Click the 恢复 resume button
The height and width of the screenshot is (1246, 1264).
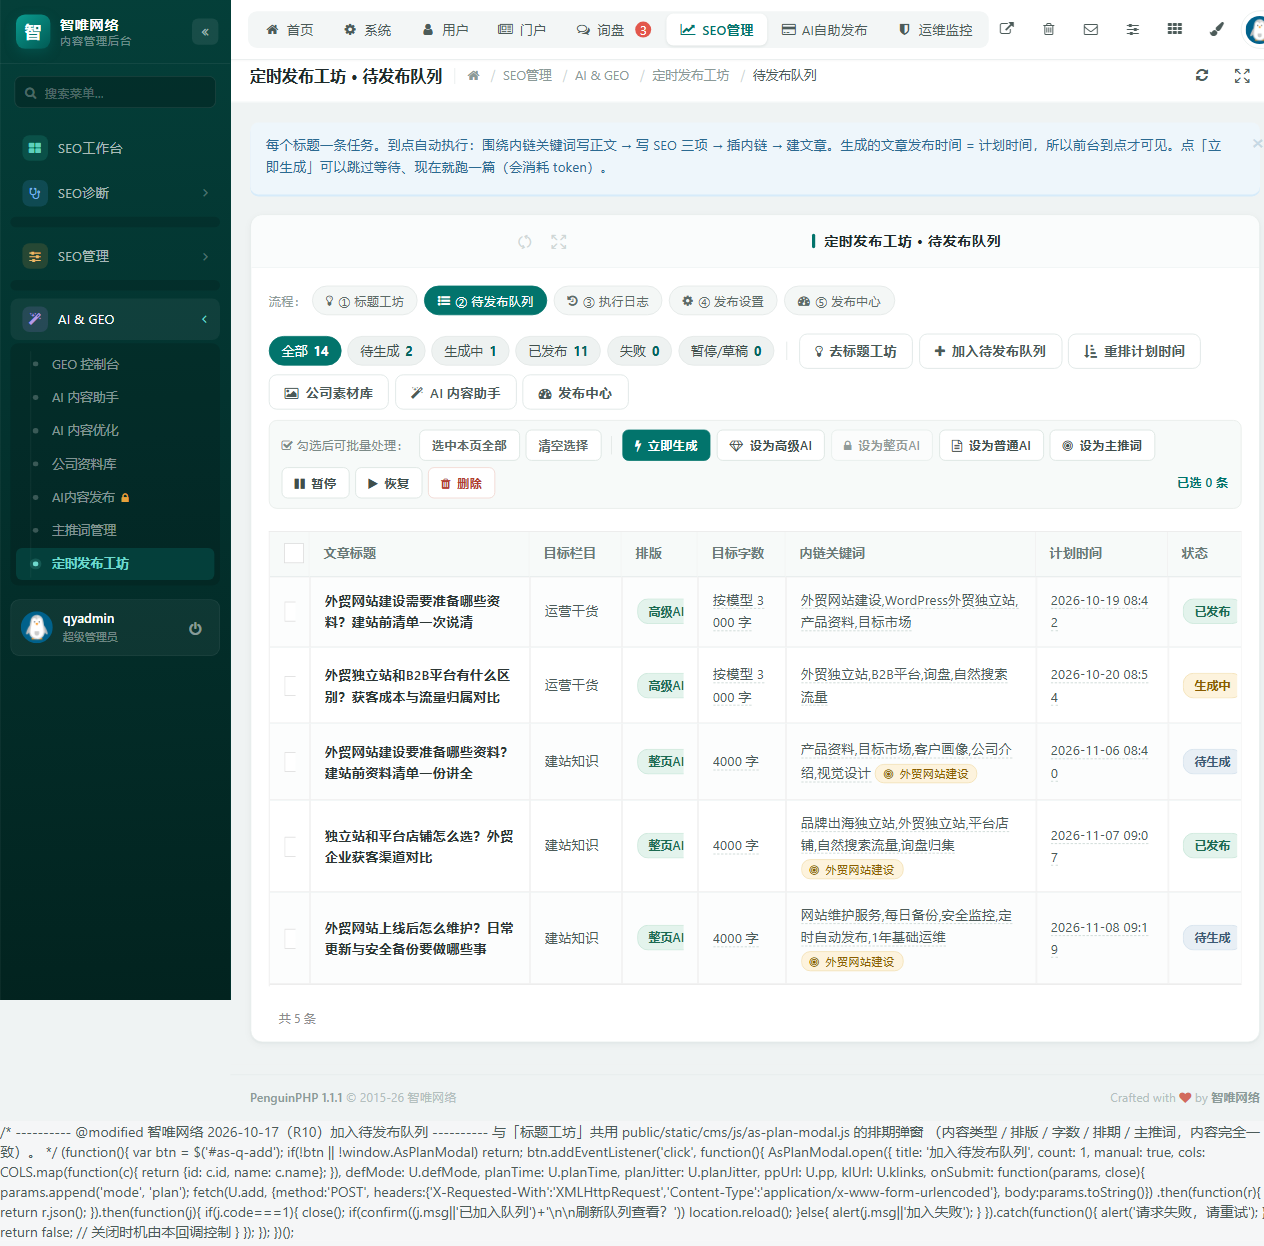(388, 484)
